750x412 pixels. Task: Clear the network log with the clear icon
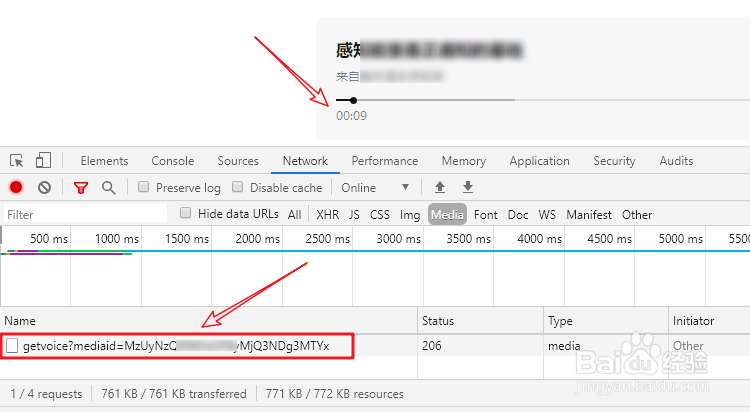44,187
